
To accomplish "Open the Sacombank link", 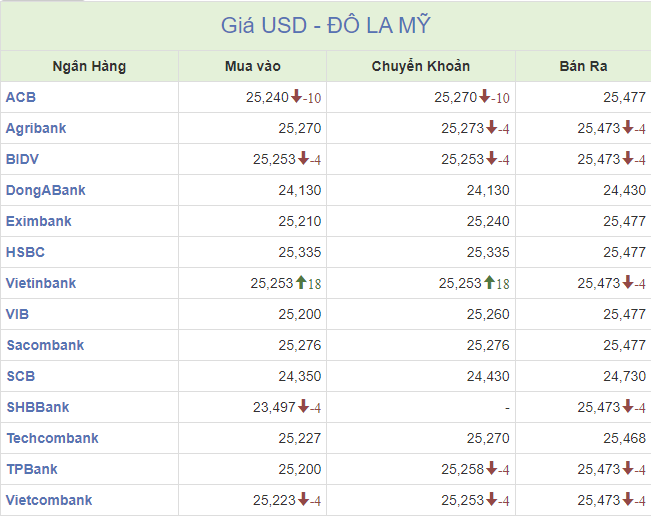I will click(x=45, y=345).
